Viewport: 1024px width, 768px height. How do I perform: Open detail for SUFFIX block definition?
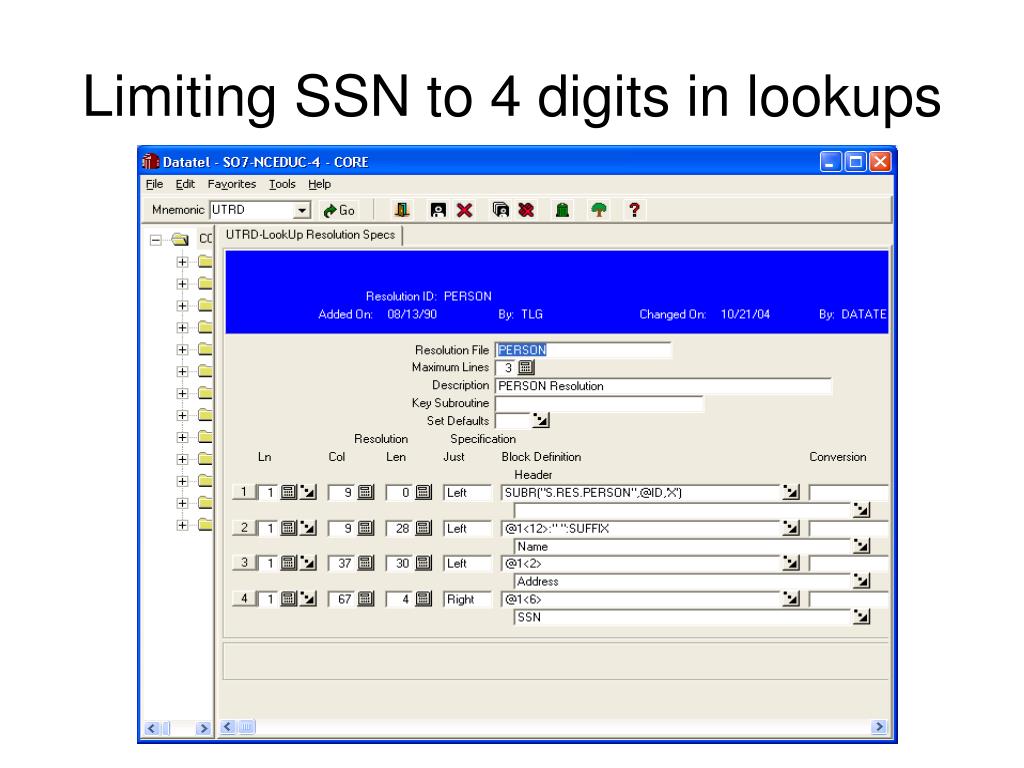(x=791, y=528)
